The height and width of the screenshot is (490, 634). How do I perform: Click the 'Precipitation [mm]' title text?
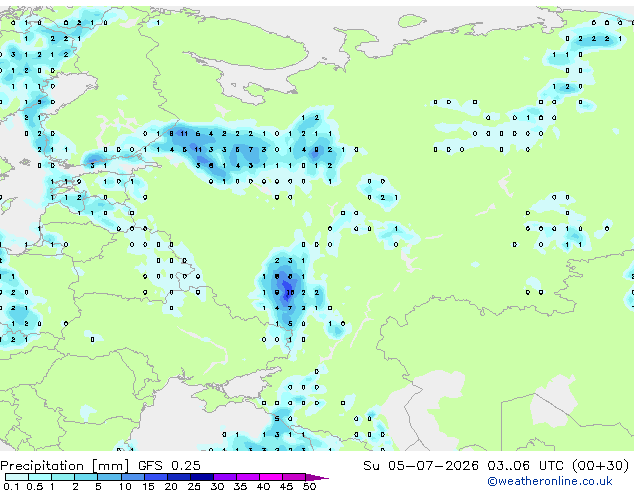click(x=65, y=466)
